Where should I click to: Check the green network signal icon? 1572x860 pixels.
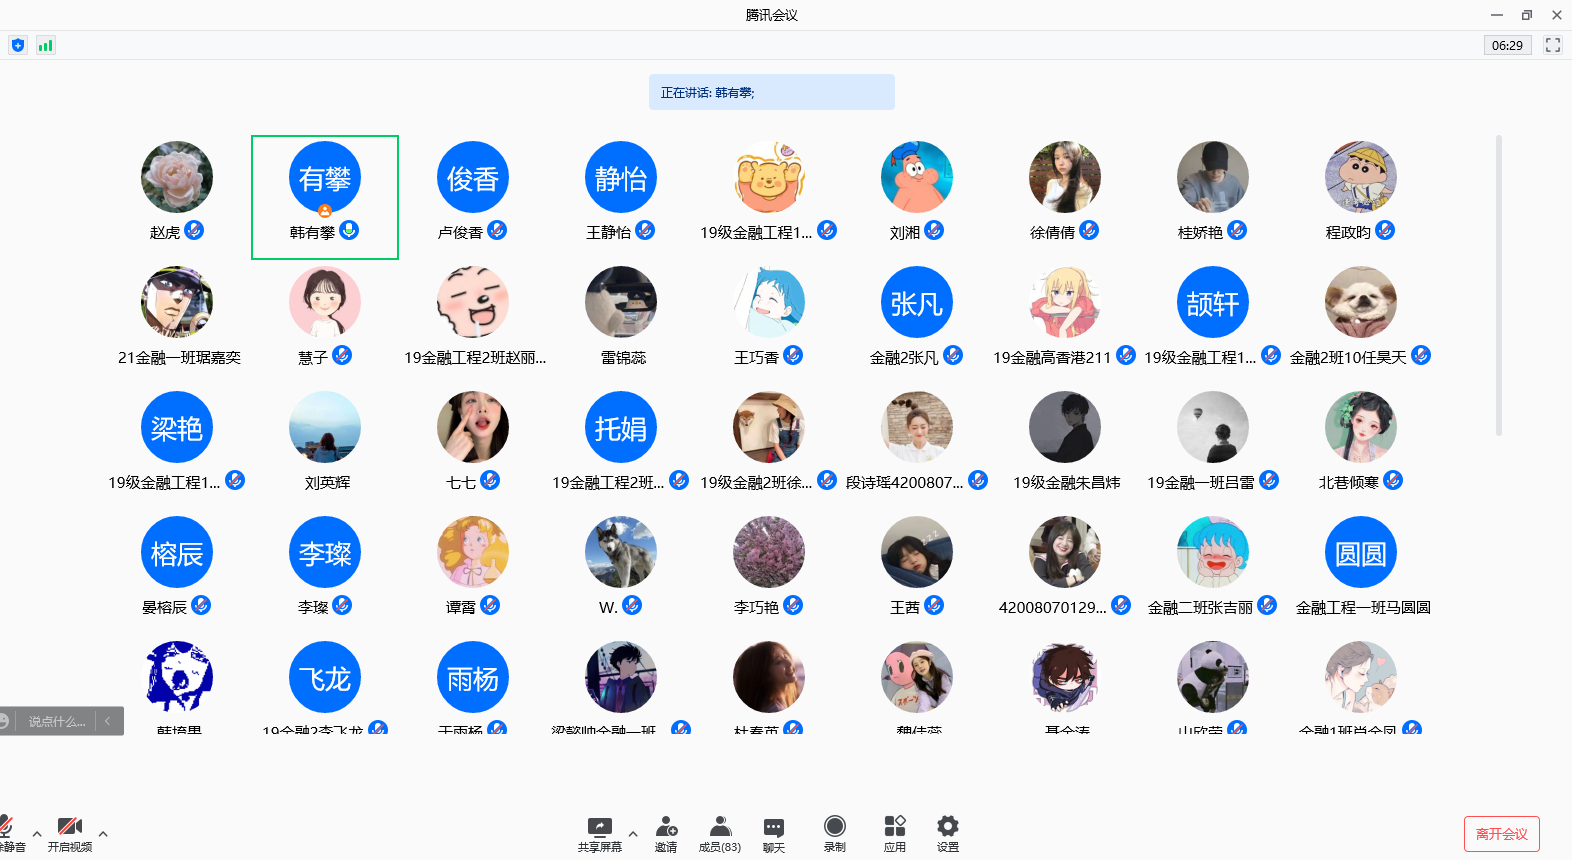(46, 45)
